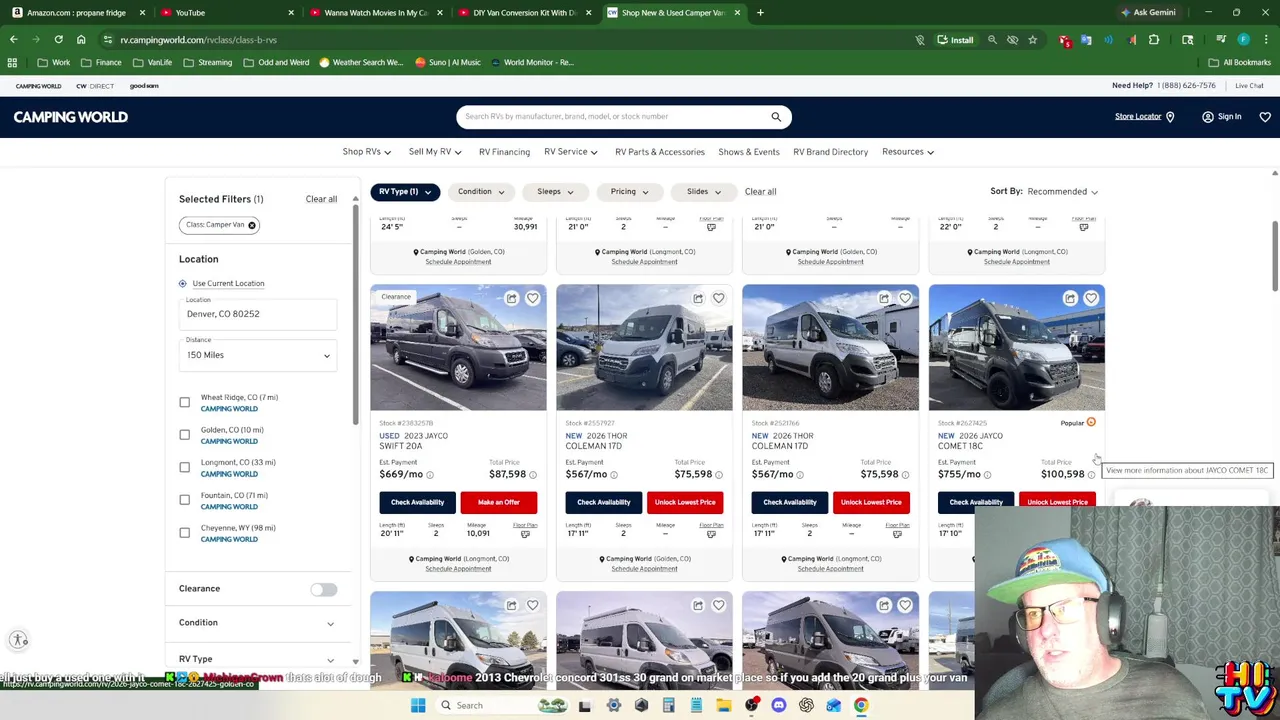This screenshot has height=720, width=1280.
Task: Open the Live Chat link
Action: (1249, 86)
